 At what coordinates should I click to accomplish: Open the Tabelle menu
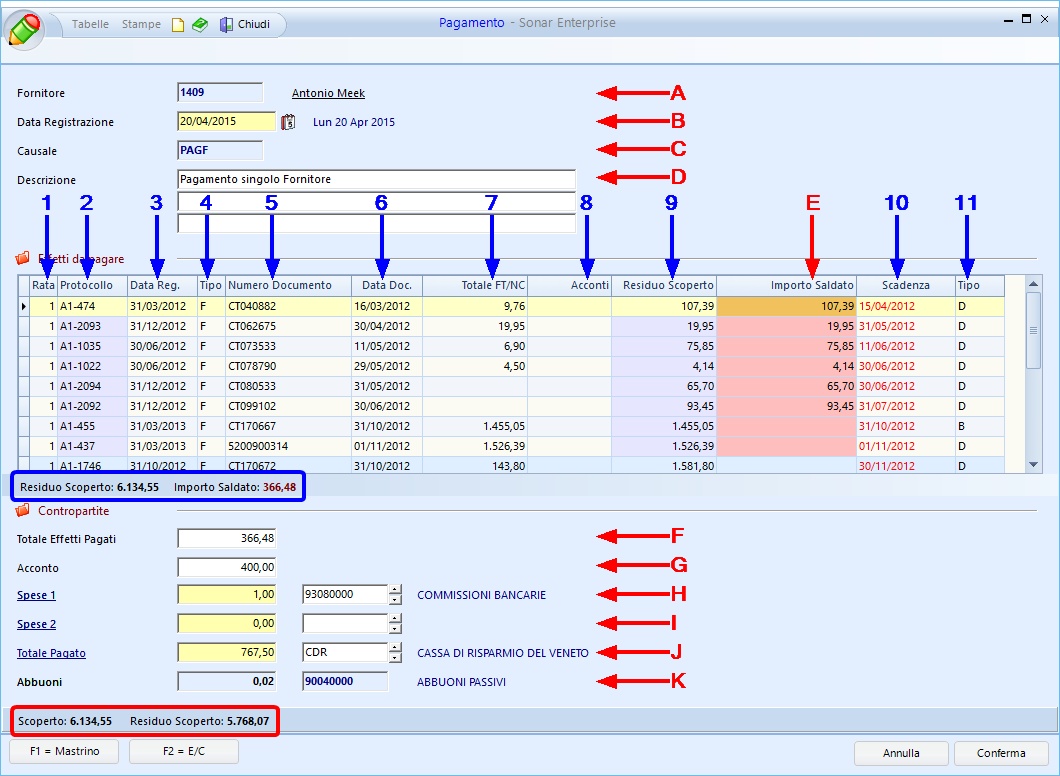coord(90,25)
